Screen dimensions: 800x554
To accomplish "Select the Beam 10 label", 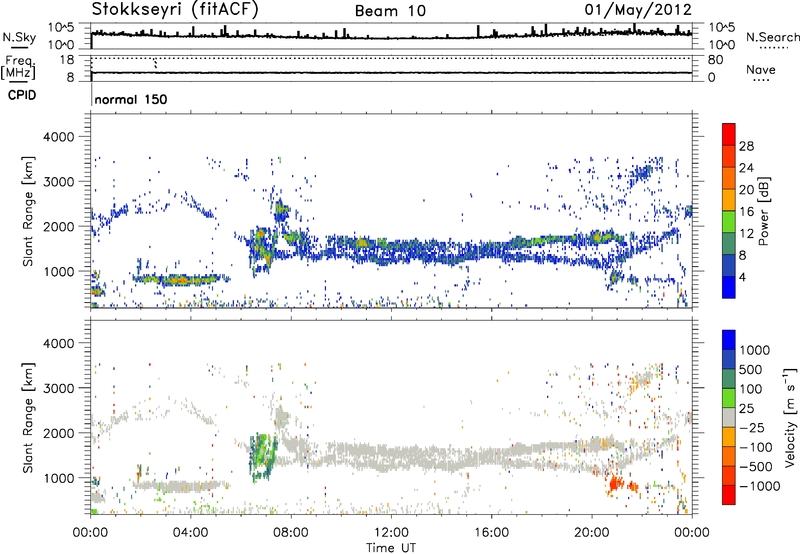I will 390,11.
